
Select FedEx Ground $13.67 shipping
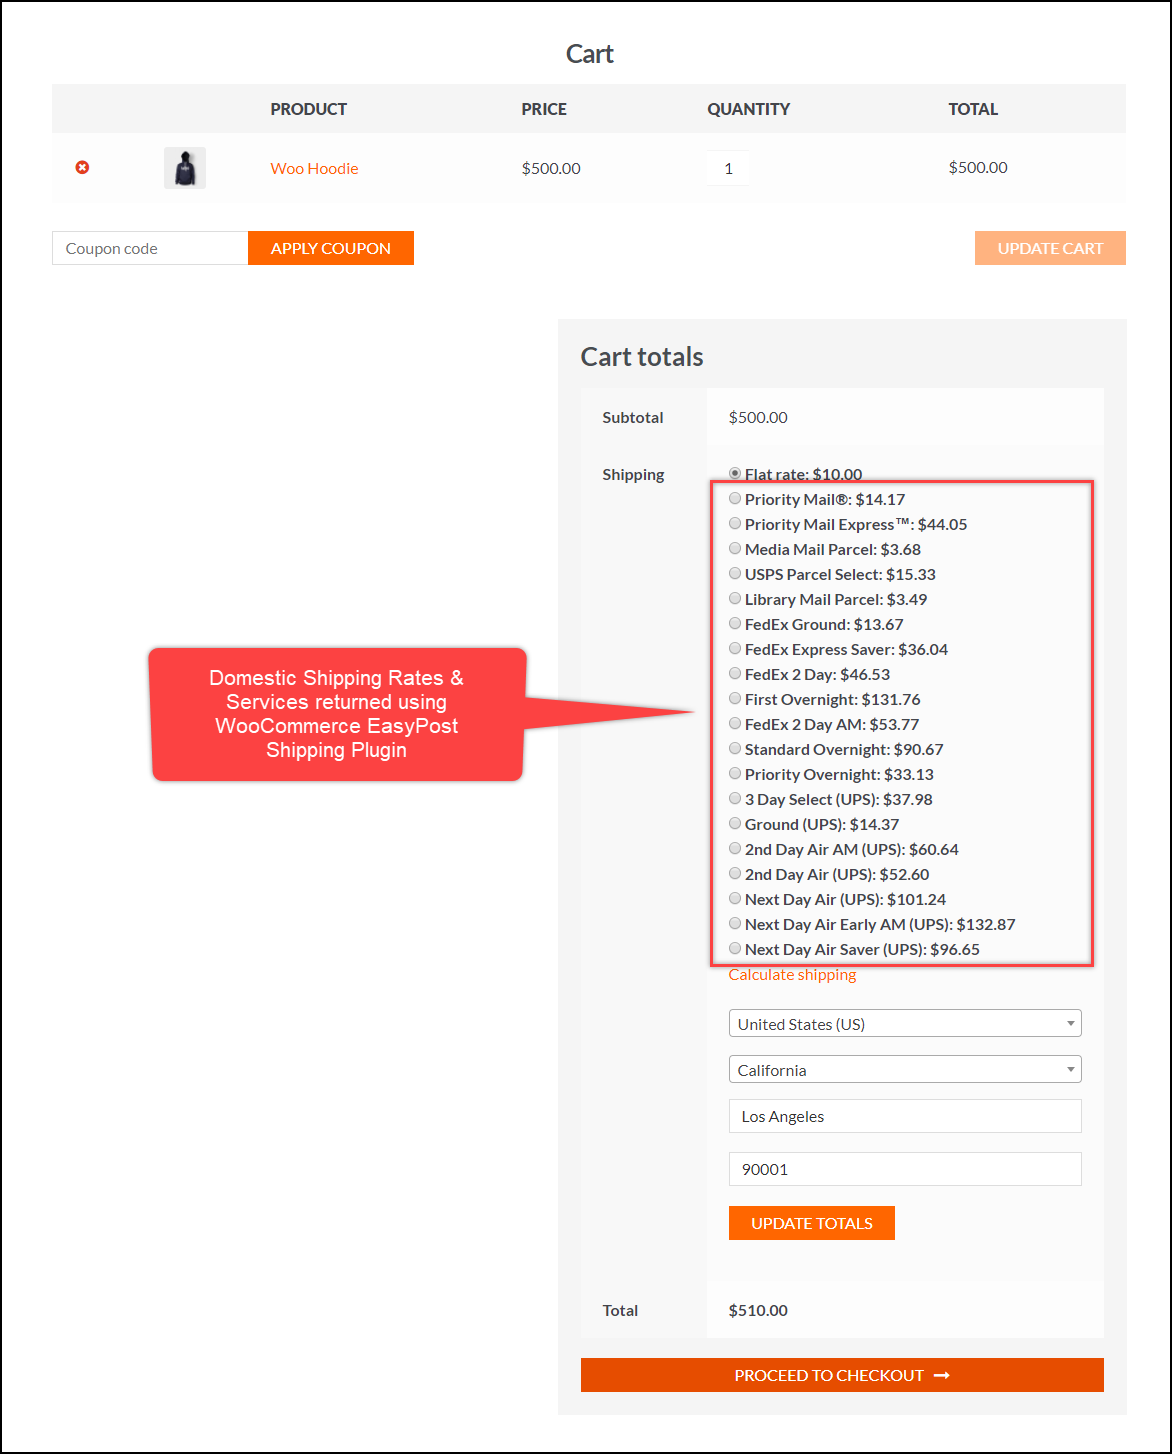coord(735,623)
